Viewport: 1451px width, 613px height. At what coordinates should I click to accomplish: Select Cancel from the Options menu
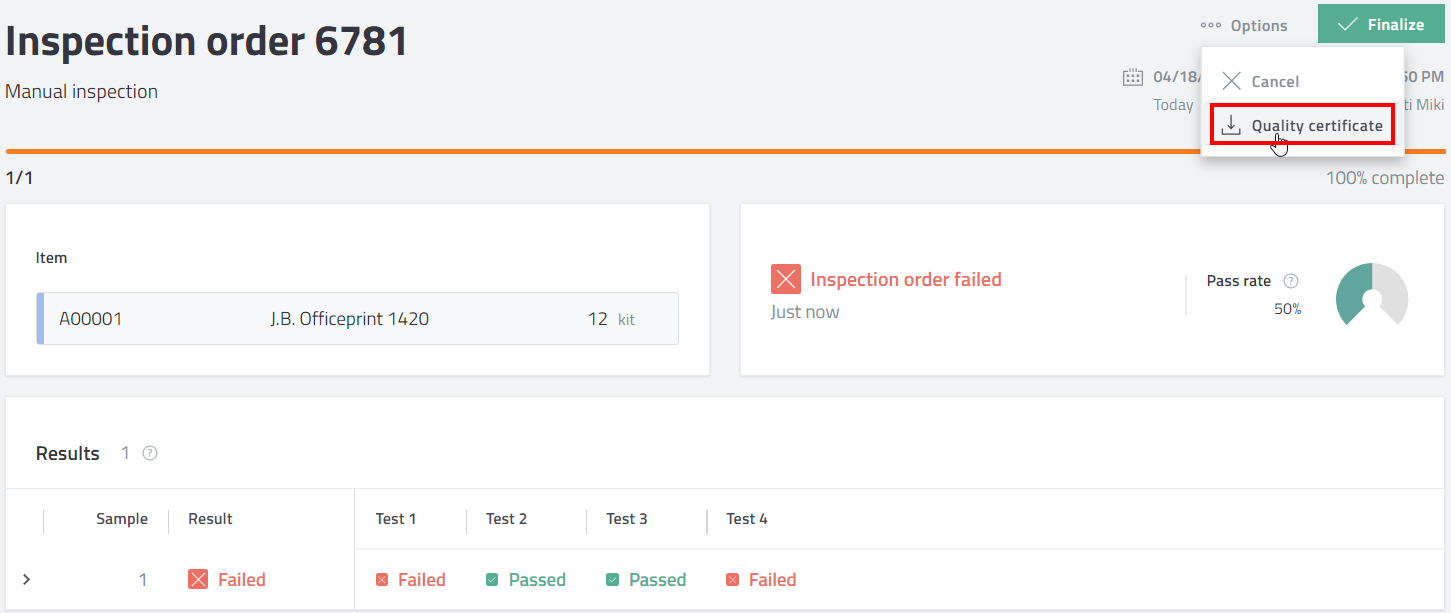pyautogui.click(x=1275, y=81)
